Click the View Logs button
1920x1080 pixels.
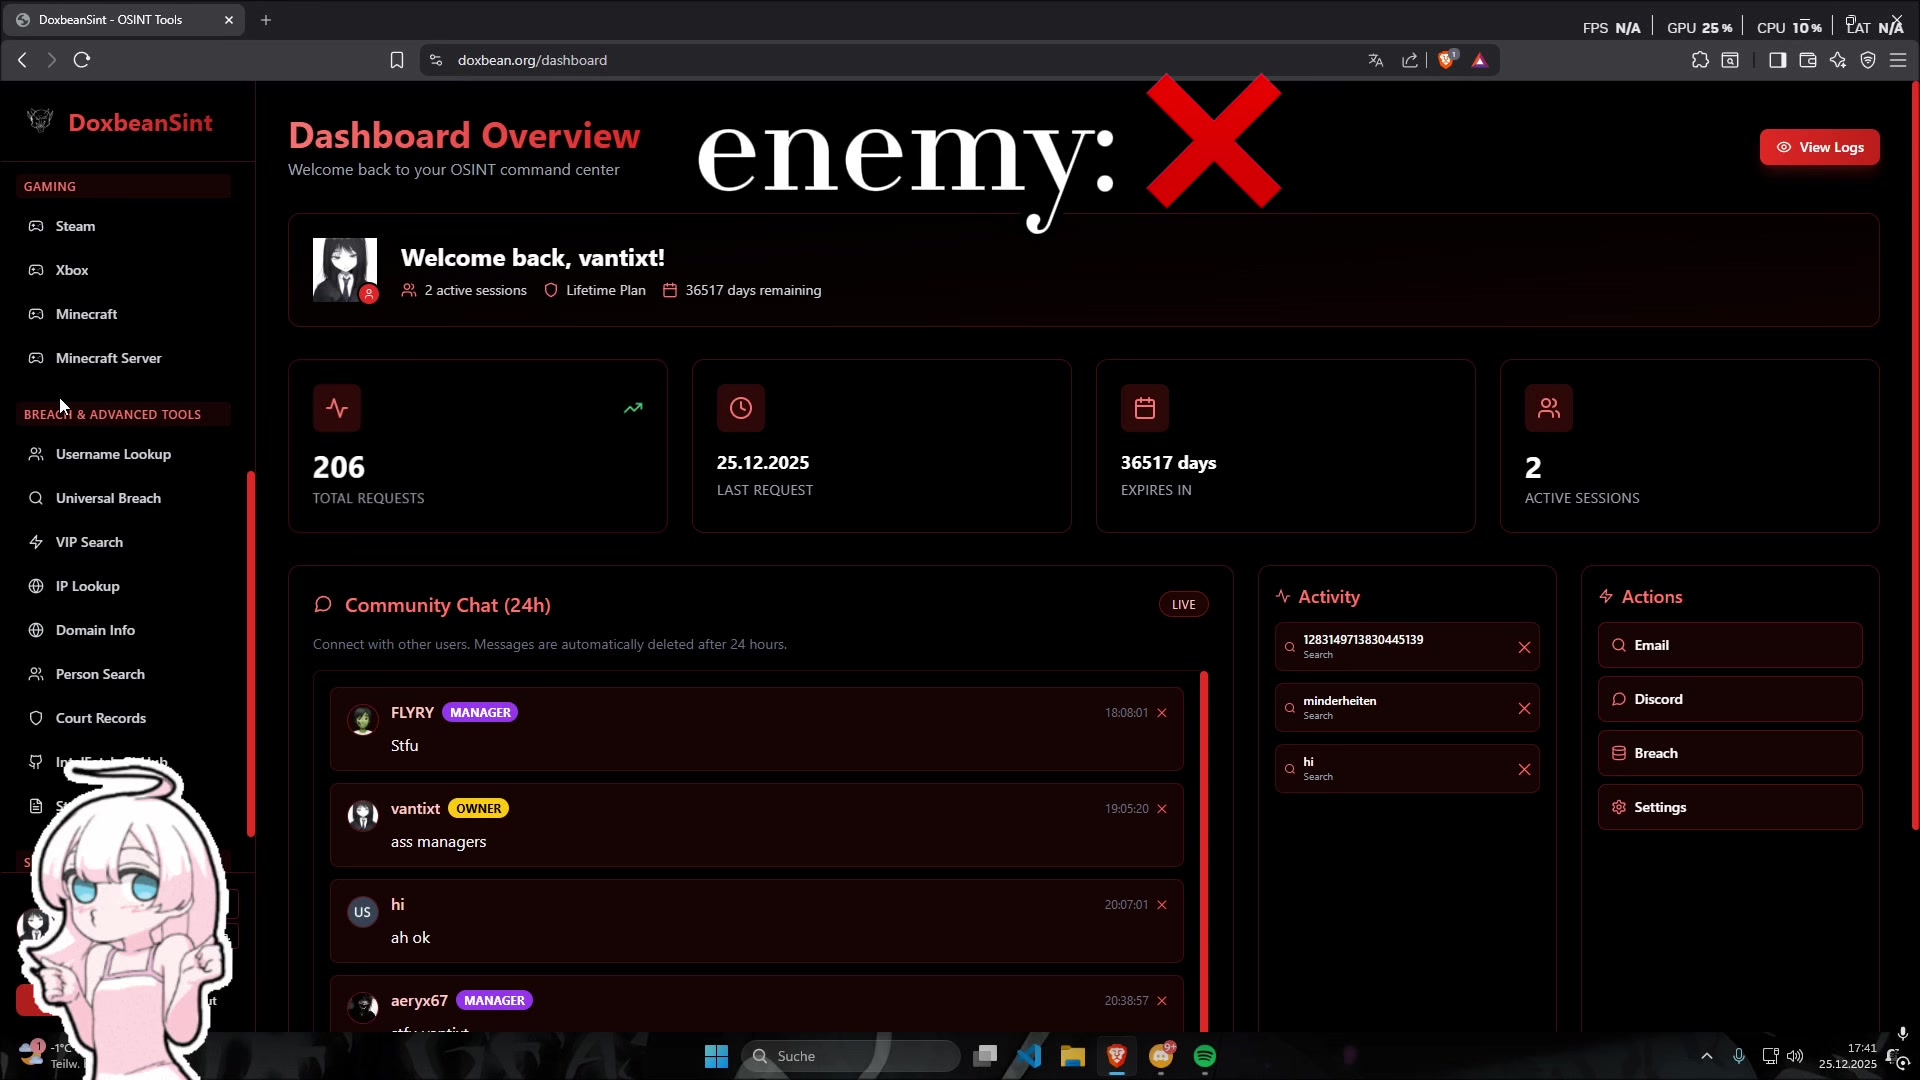1819,147
